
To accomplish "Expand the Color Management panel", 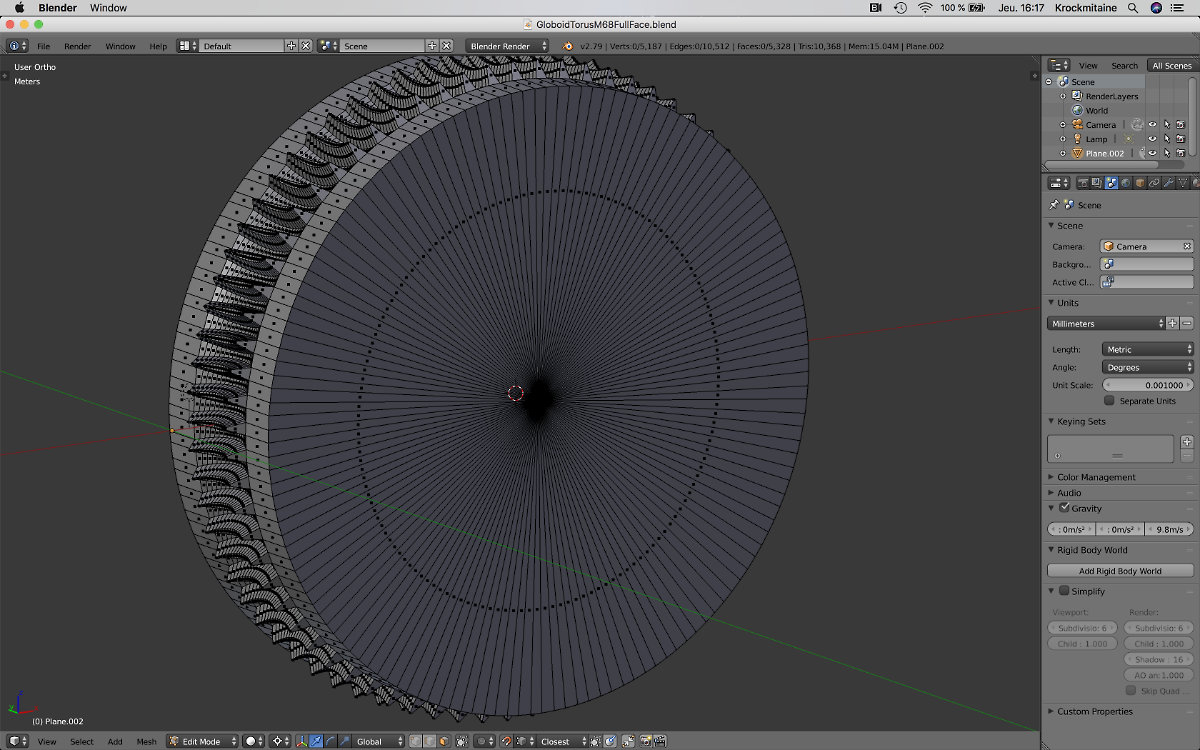I will point(1096,477).
